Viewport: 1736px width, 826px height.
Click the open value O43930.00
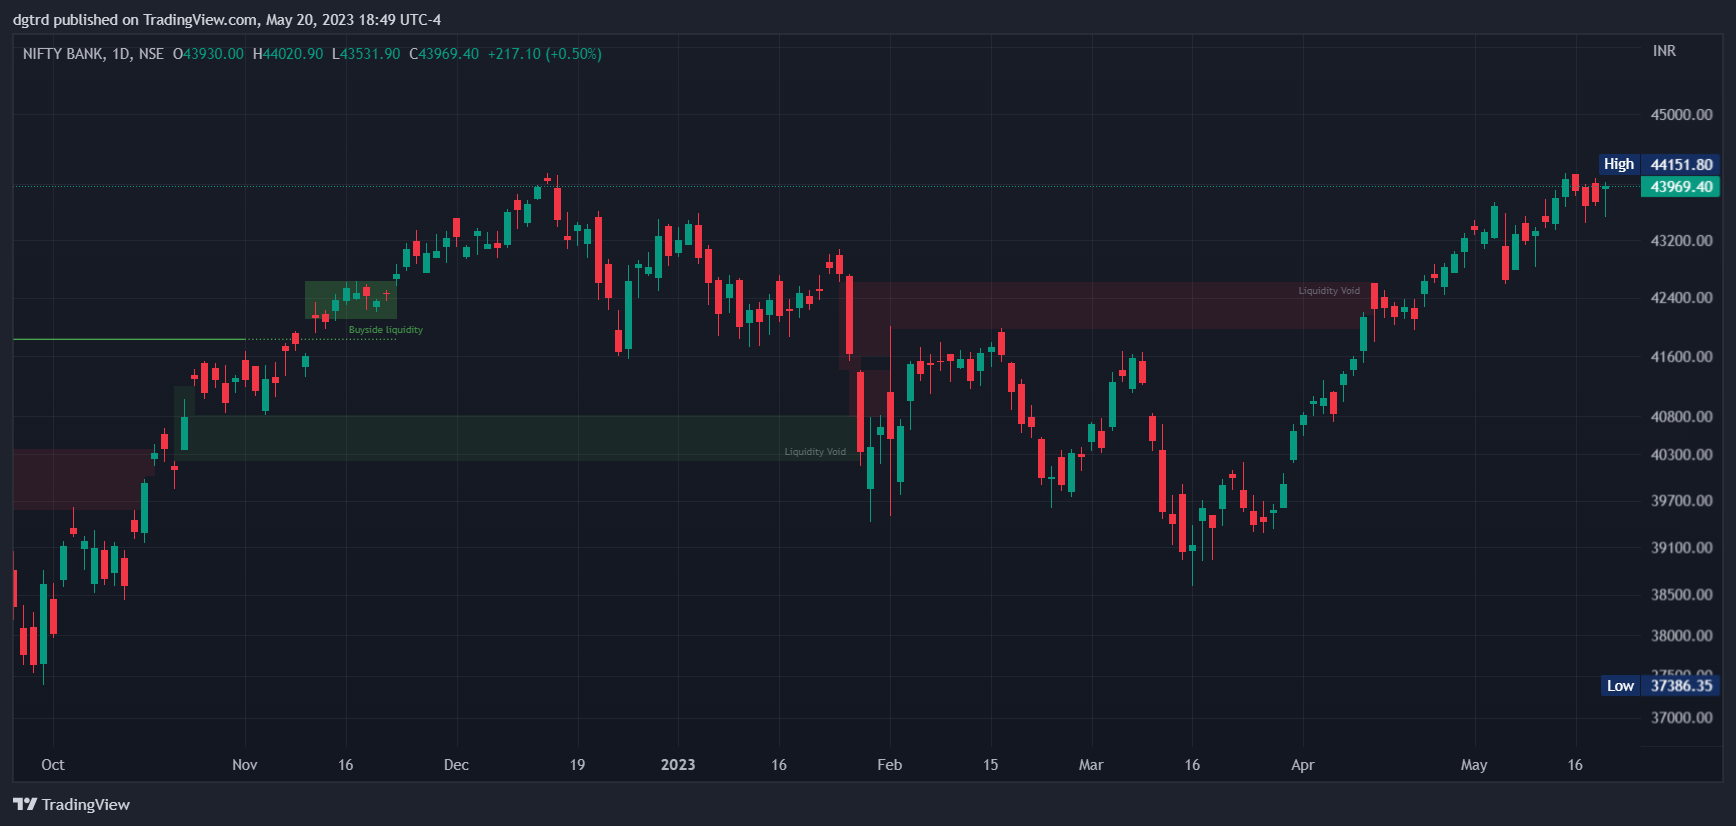point(208,54)
